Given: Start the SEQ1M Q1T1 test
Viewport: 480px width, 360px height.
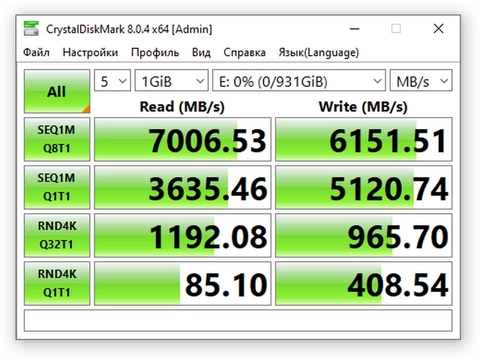Looking at the screenshot, I should [x=57, y=187].
